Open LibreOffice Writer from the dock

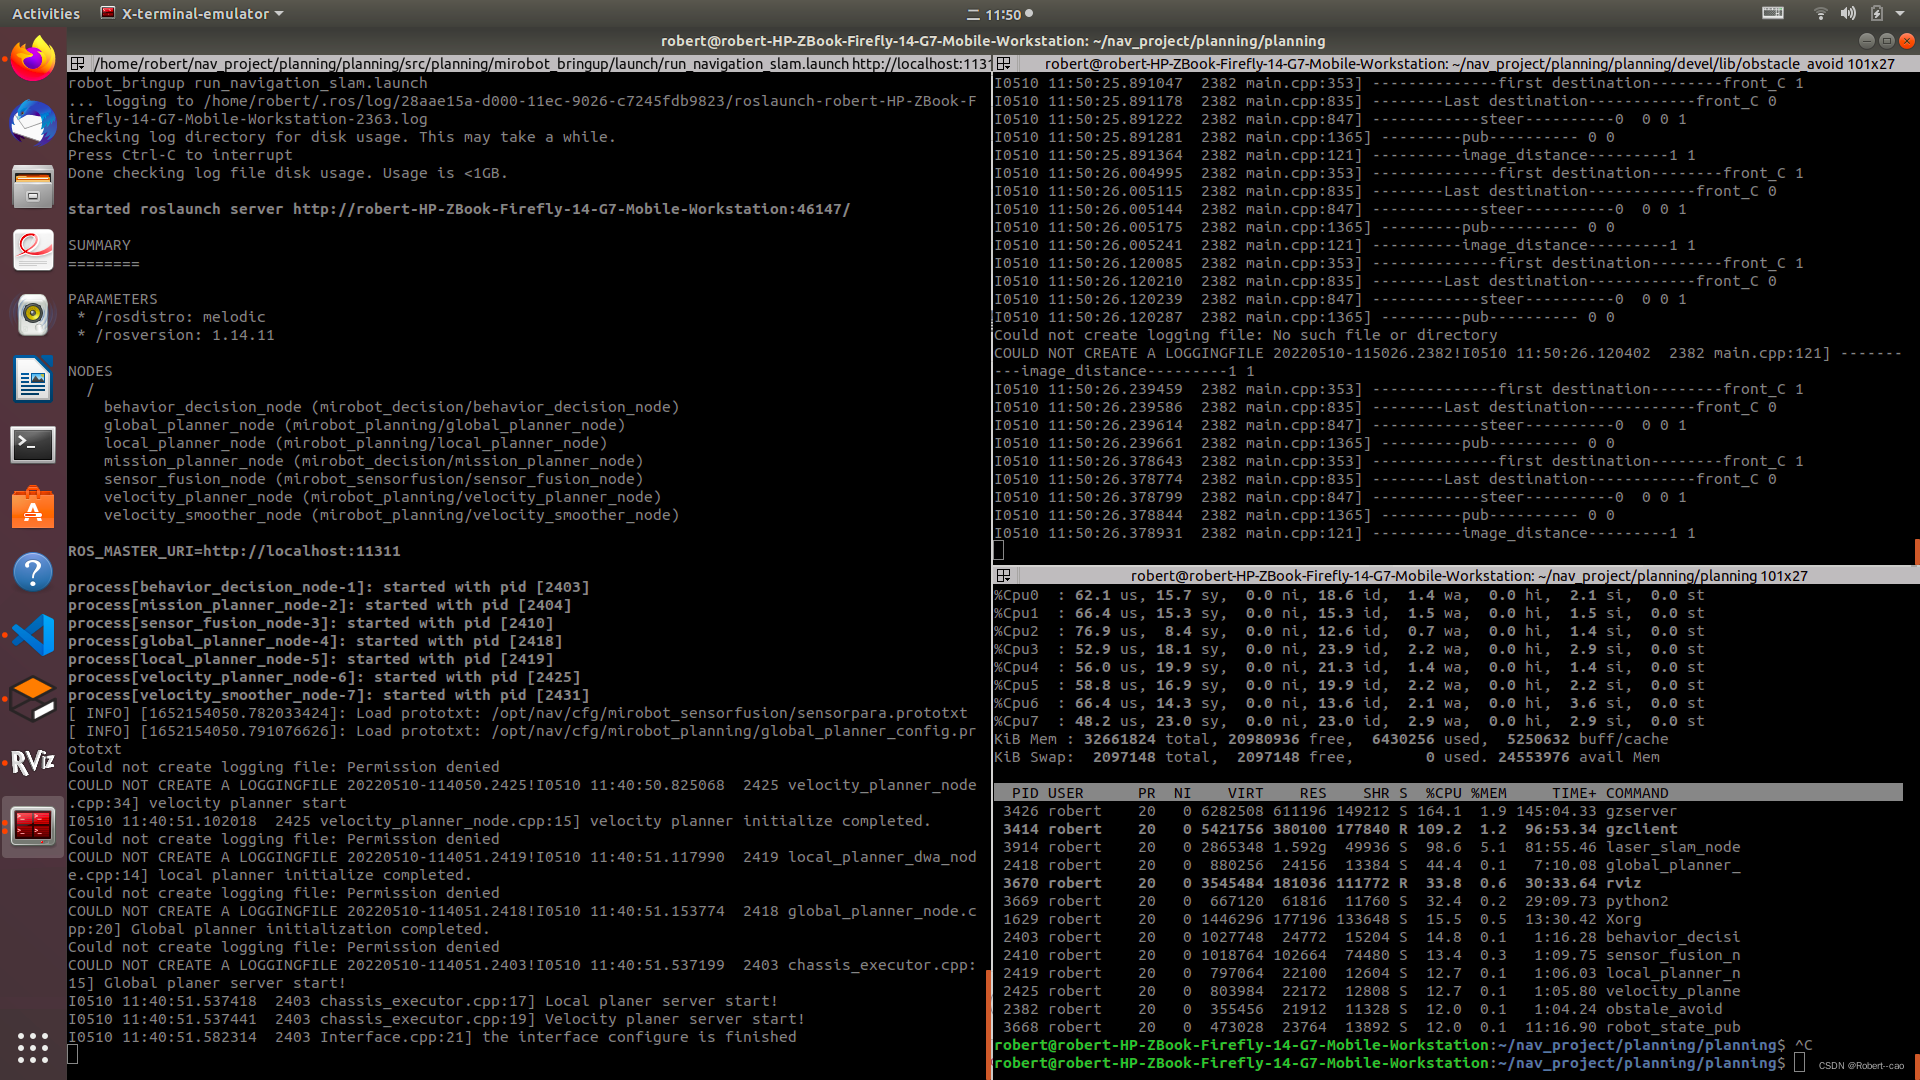[33, 380]
